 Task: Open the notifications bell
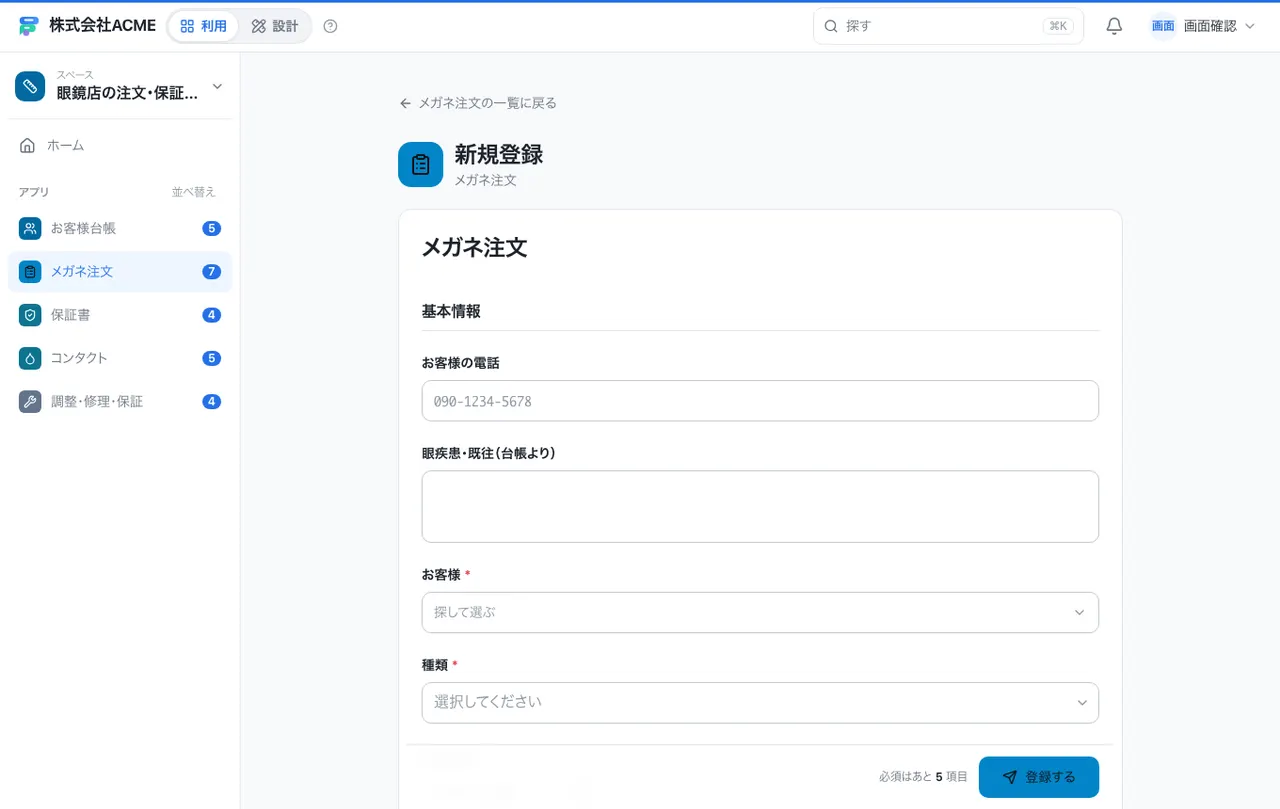pos(1114,26)
